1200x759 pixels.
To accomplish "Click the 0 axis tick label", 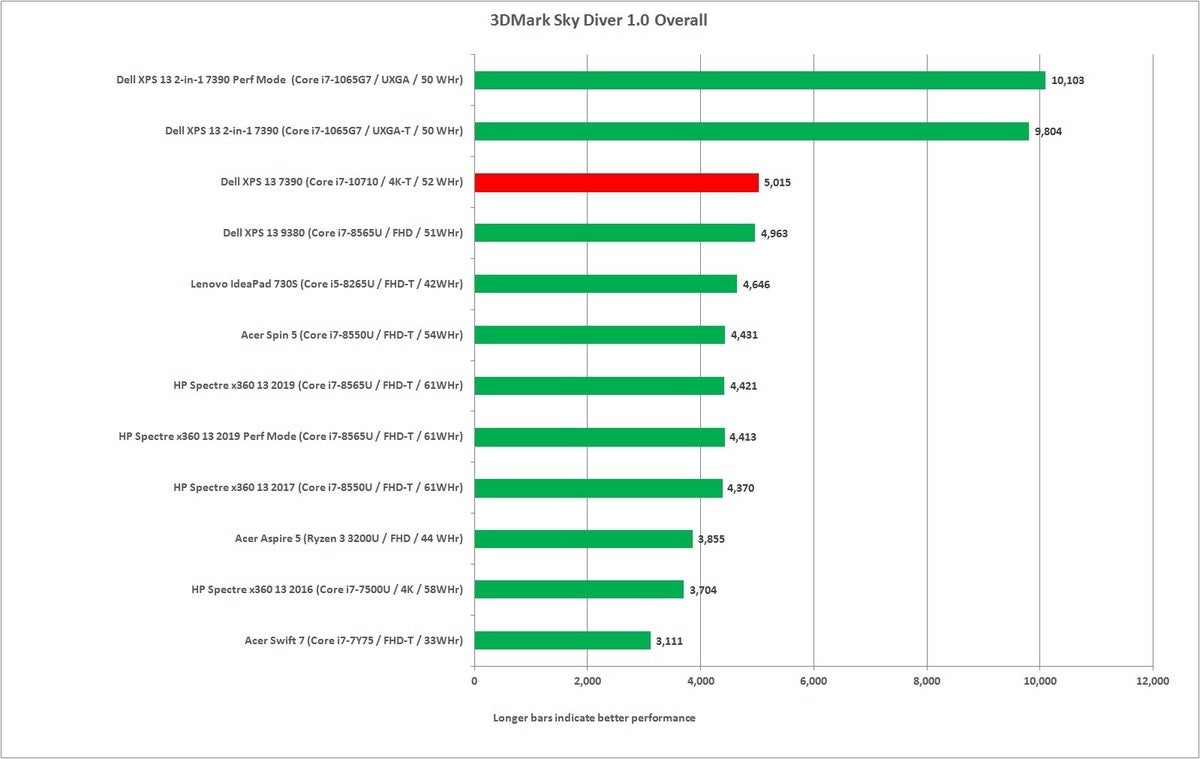I will (x=474, y=682).
